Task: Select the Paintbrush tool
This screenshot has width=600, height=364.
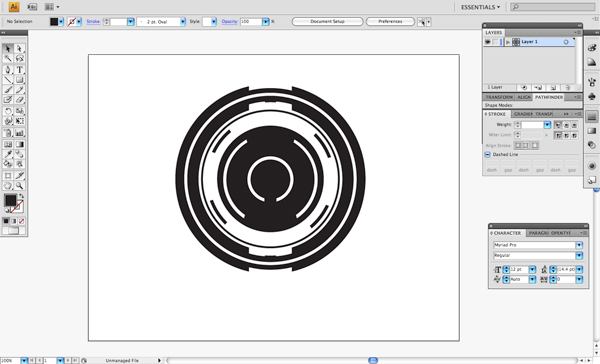Action: 8,90
